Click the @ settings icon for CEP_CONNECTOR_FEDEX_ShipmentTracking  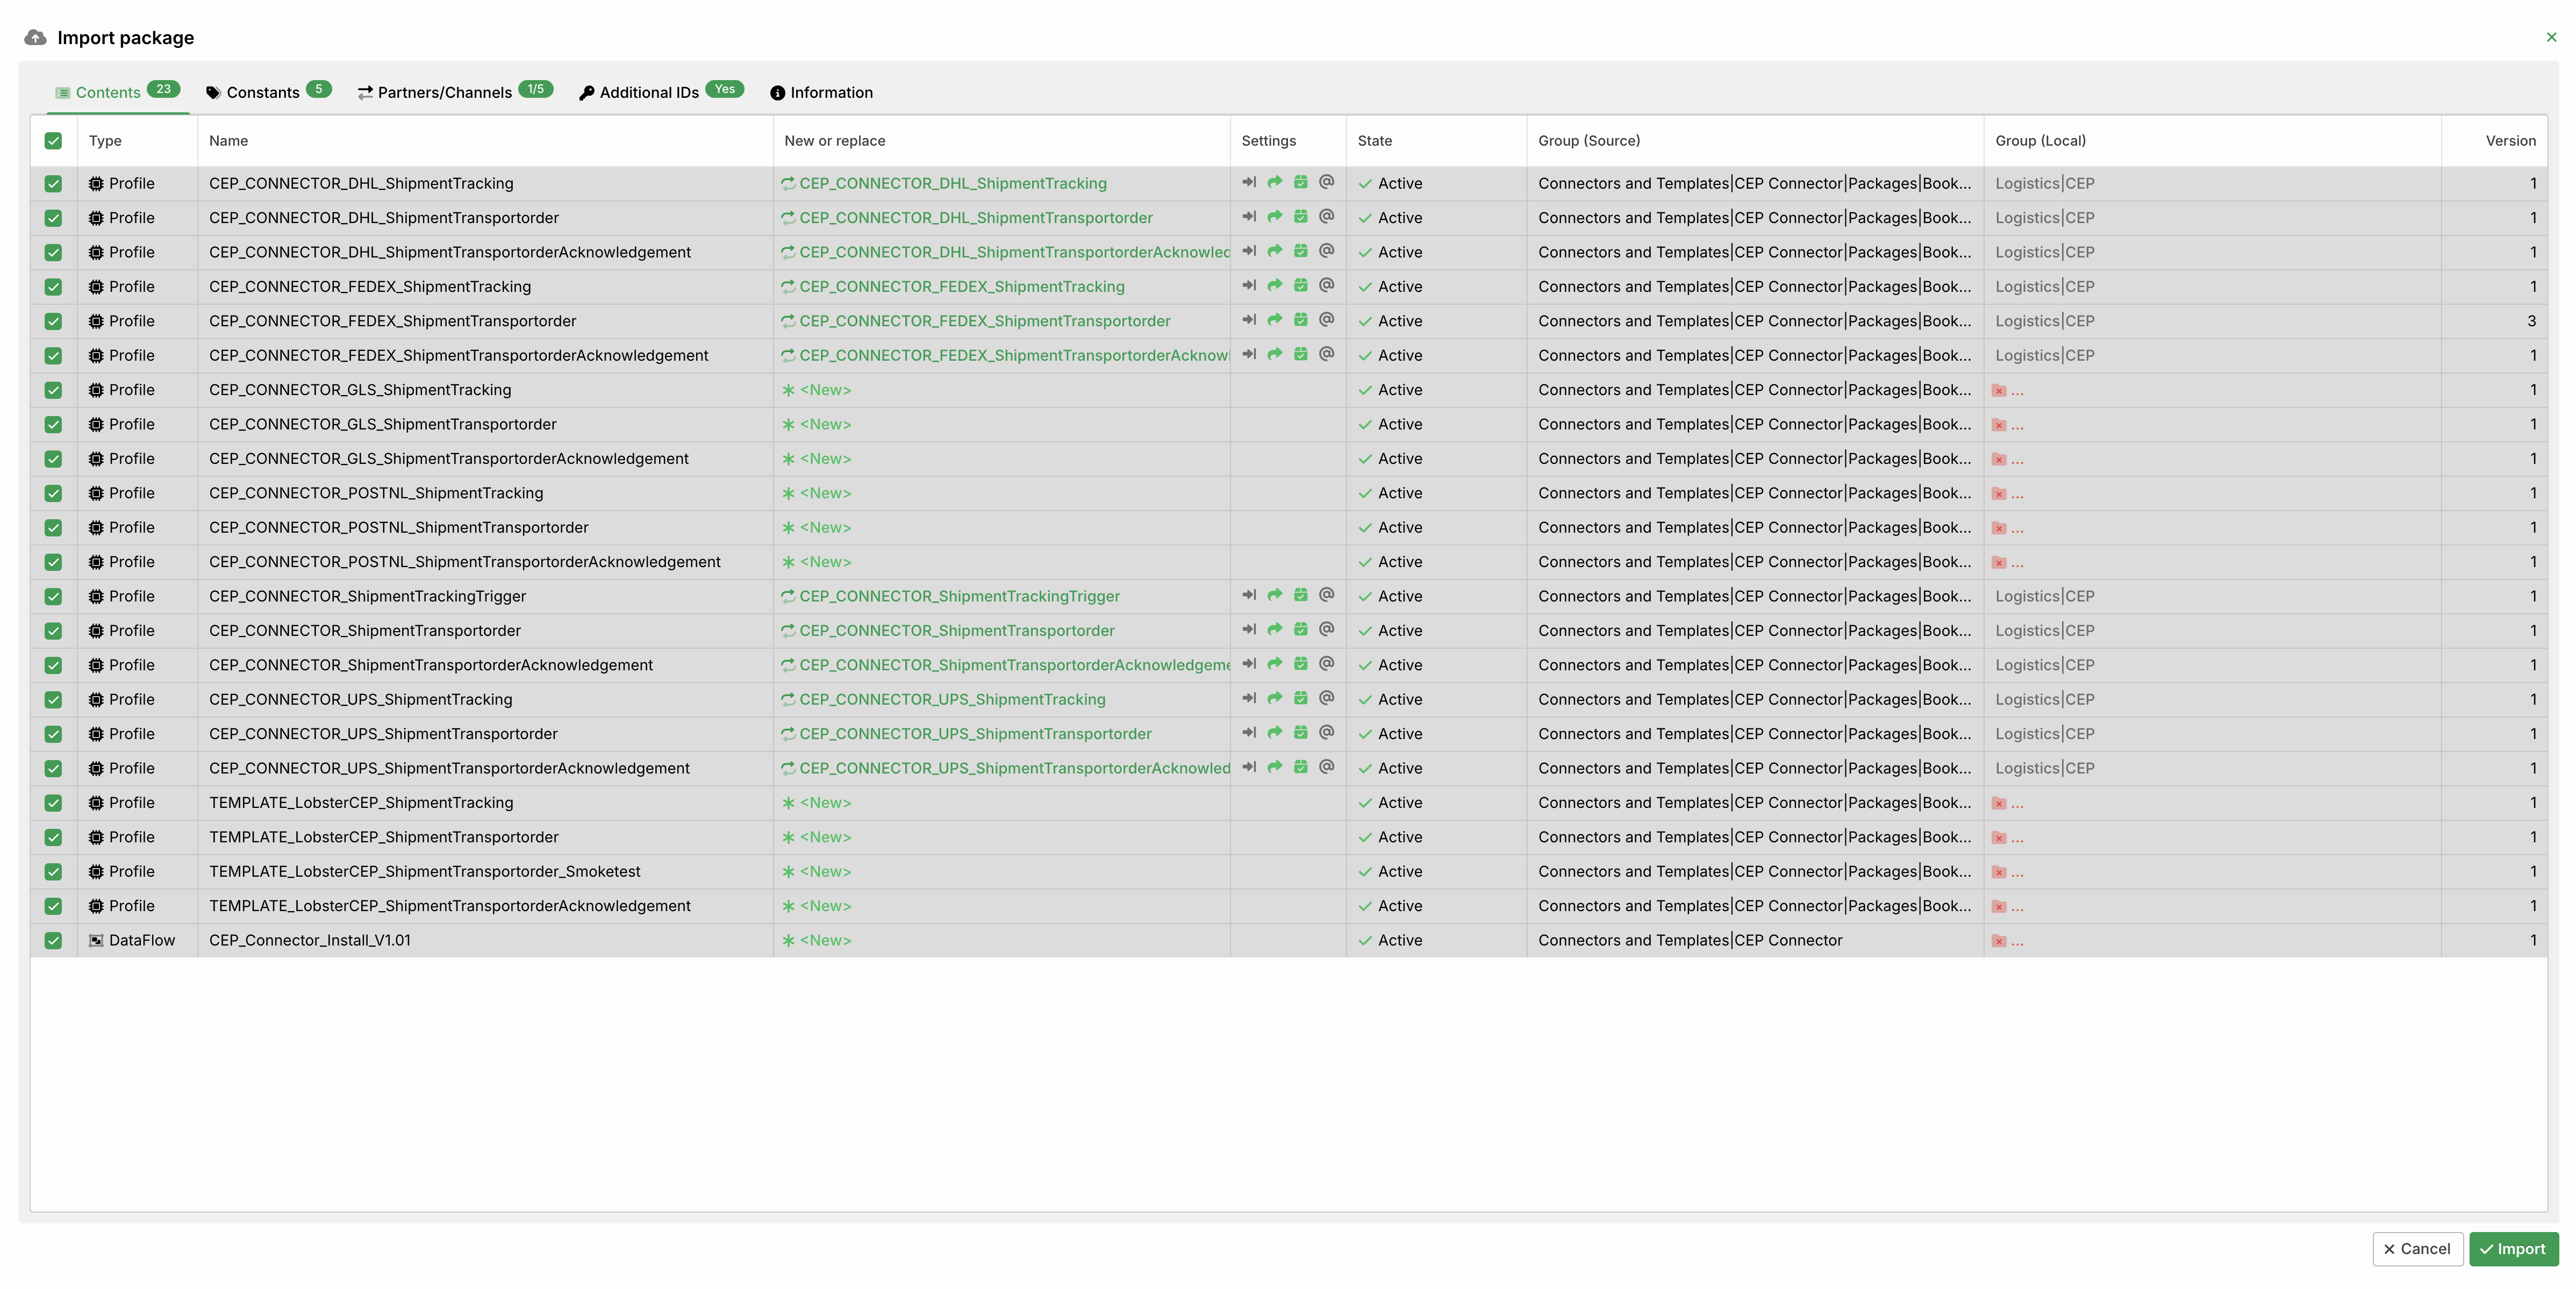[1327, 286]
